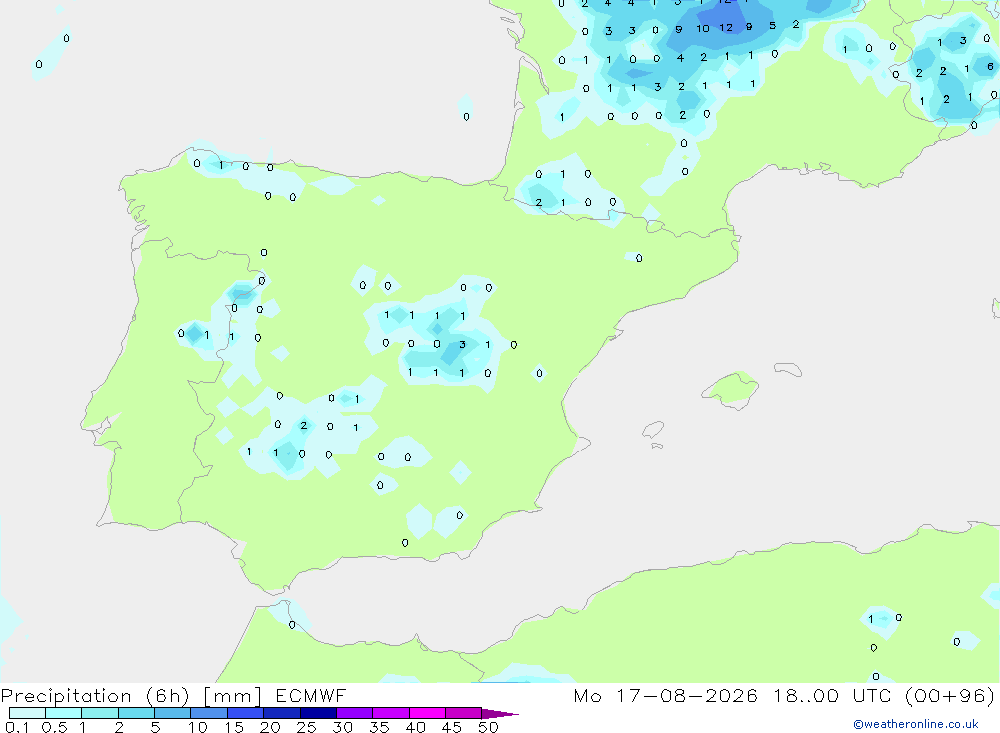Click the map value '10' over France

pyautogui.click(x=702, y=29)
